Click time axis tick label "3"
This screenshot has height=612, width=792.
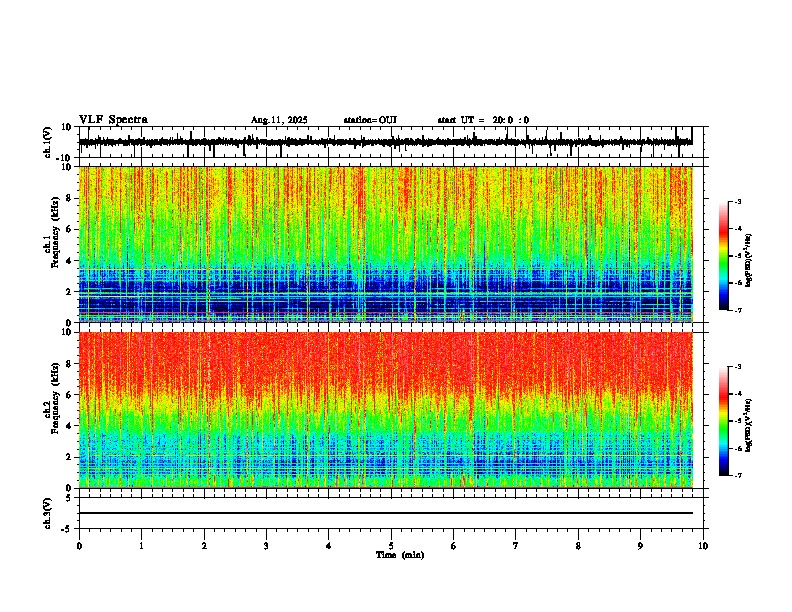266,546
